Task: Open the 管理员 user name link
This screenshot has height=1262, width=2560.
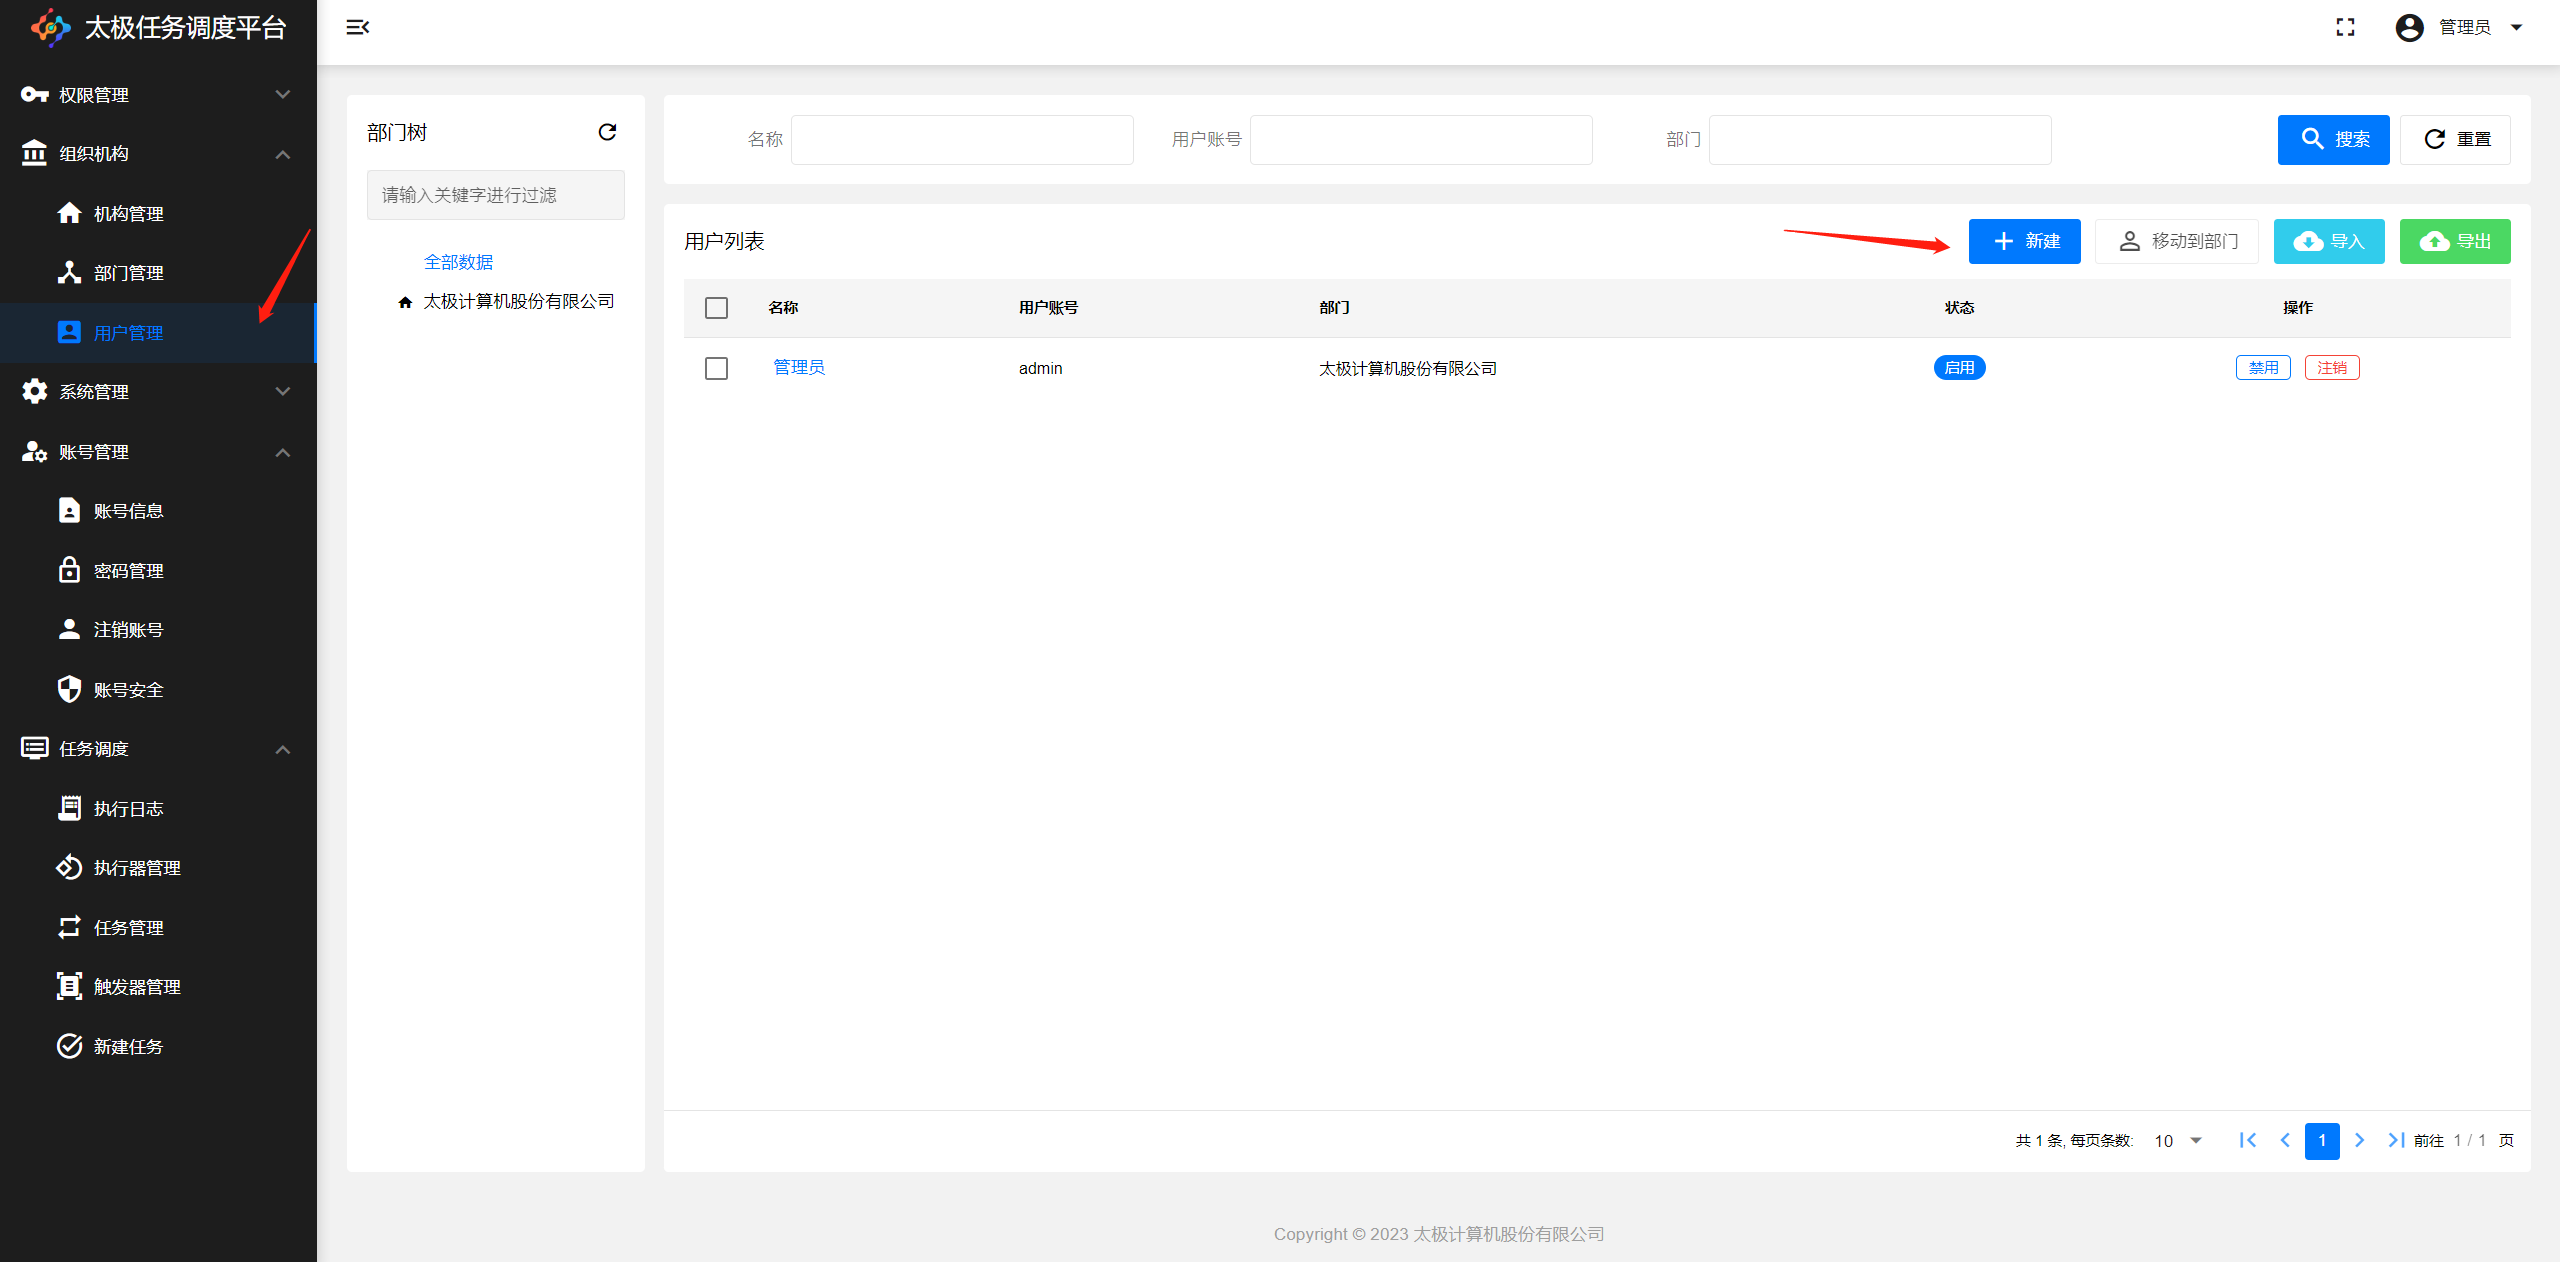Action: tap(799, 367)
